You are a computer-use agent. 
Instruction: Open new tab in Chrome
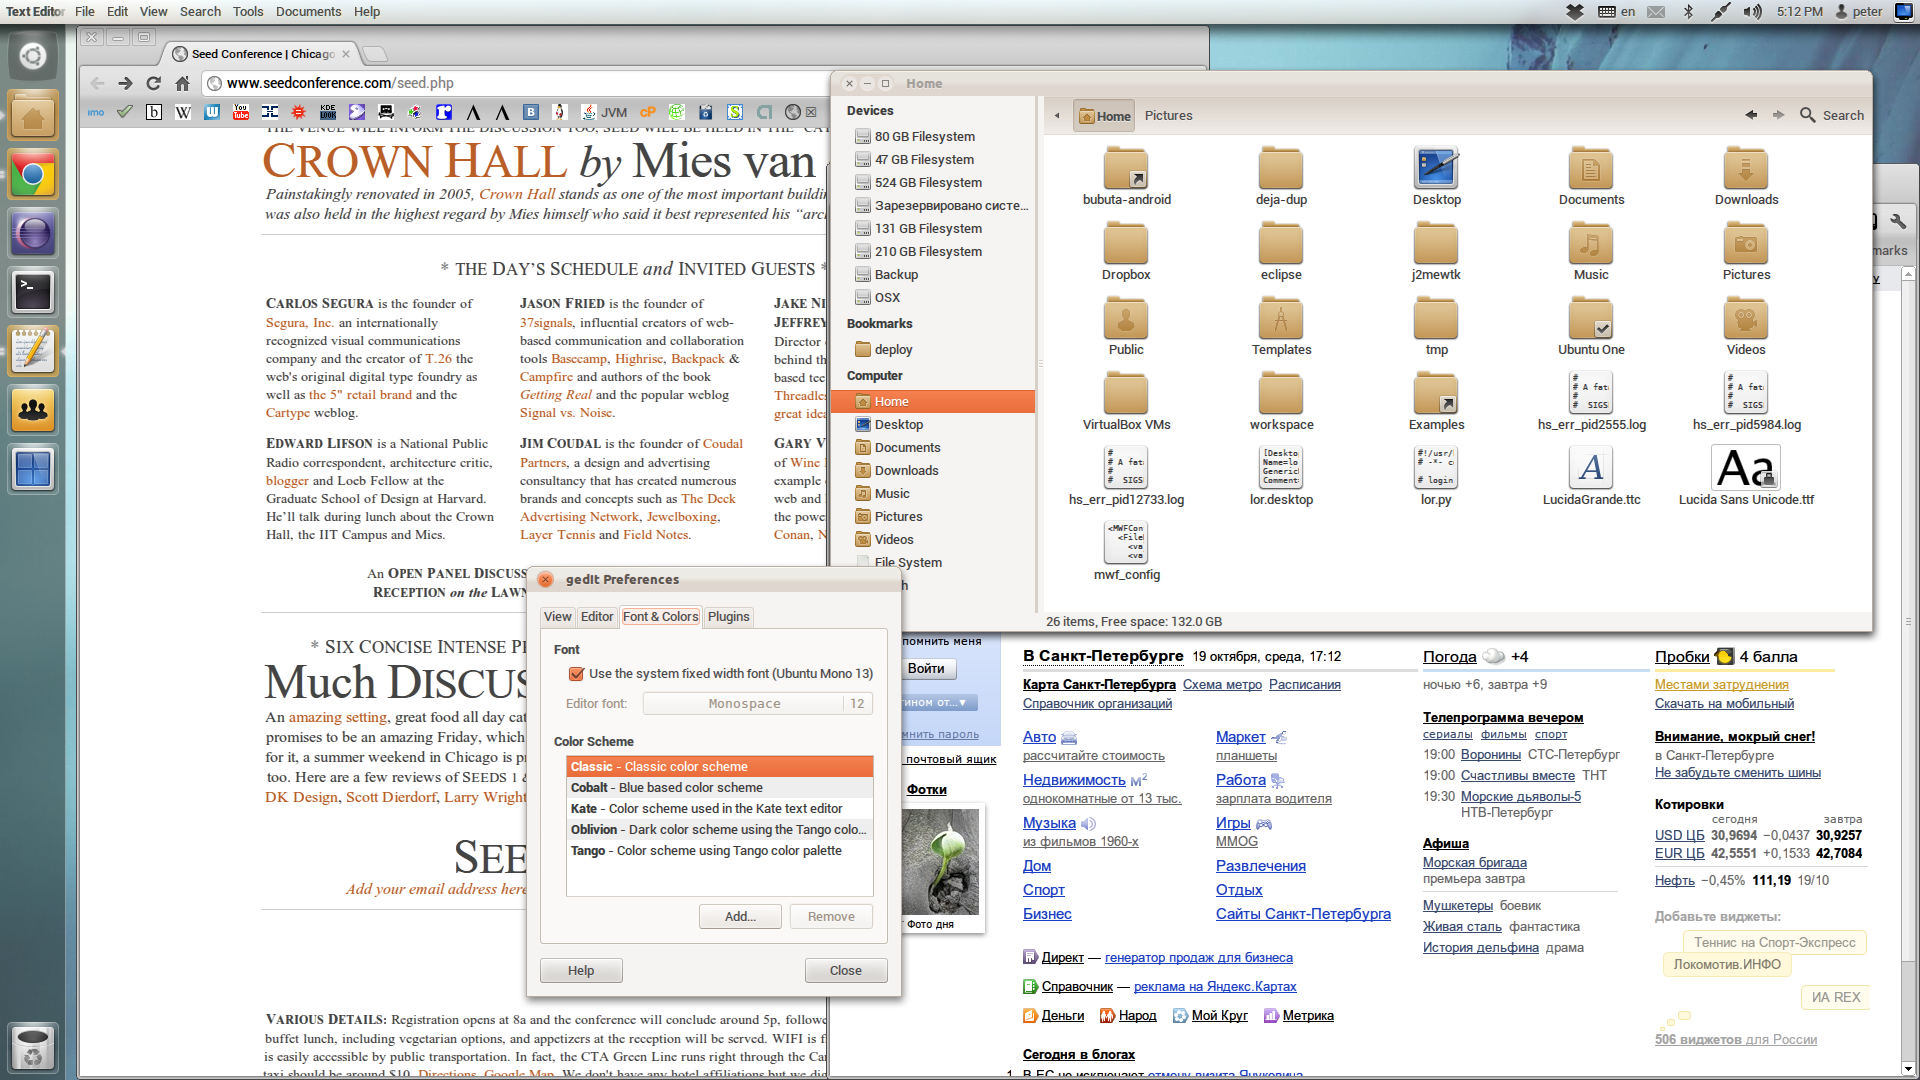[374, 54]
